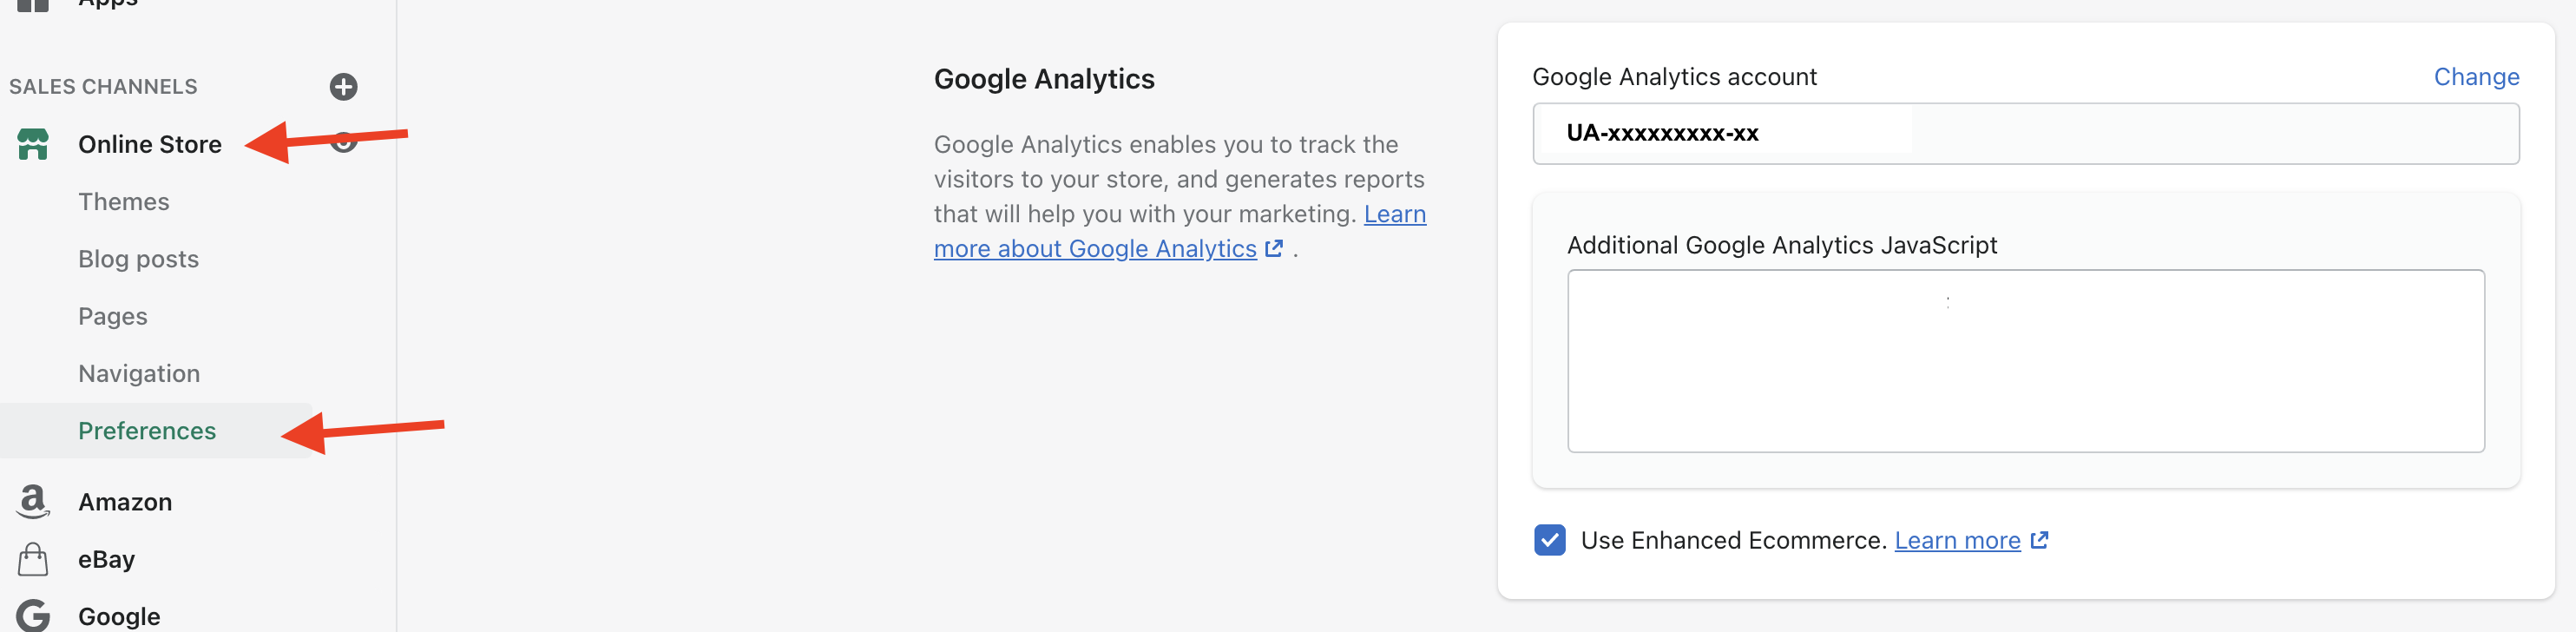The height and width of the screenshot is (632, 2576).
Task: Click the eBay shopping bag icon
Action: point(33,559)
